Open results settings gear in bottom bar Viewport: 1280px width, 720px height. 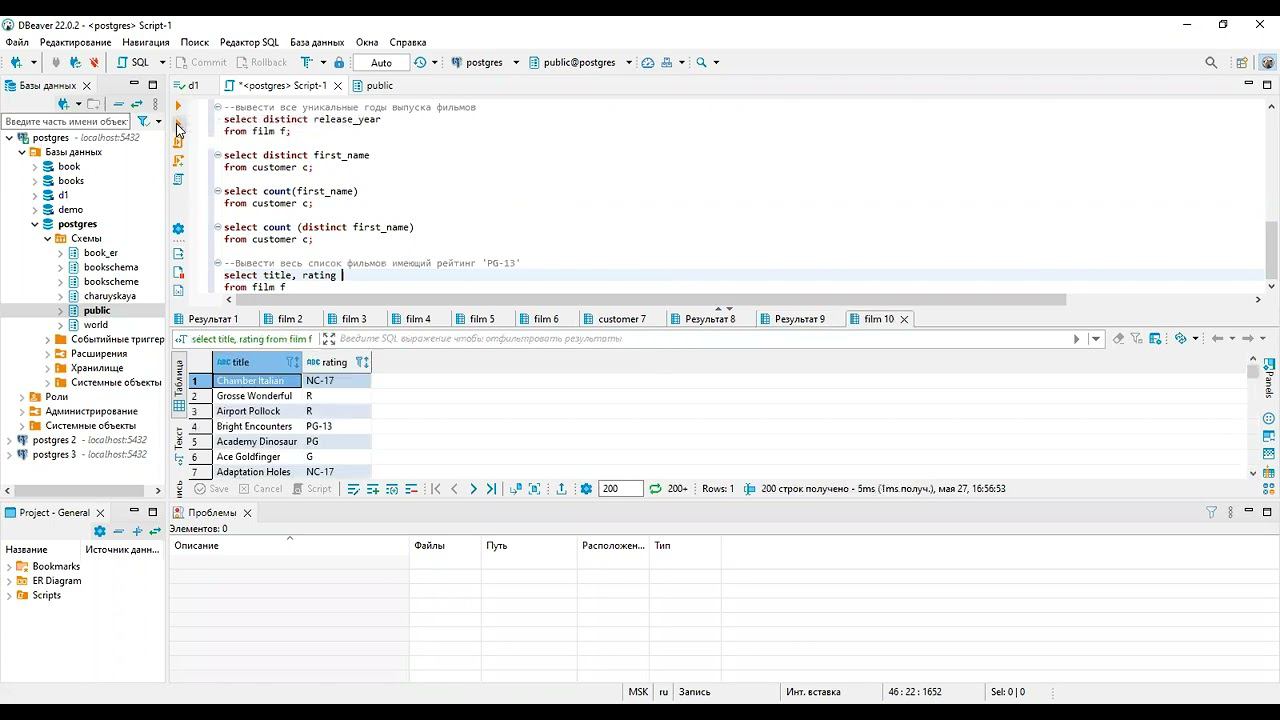coord(586,489)
